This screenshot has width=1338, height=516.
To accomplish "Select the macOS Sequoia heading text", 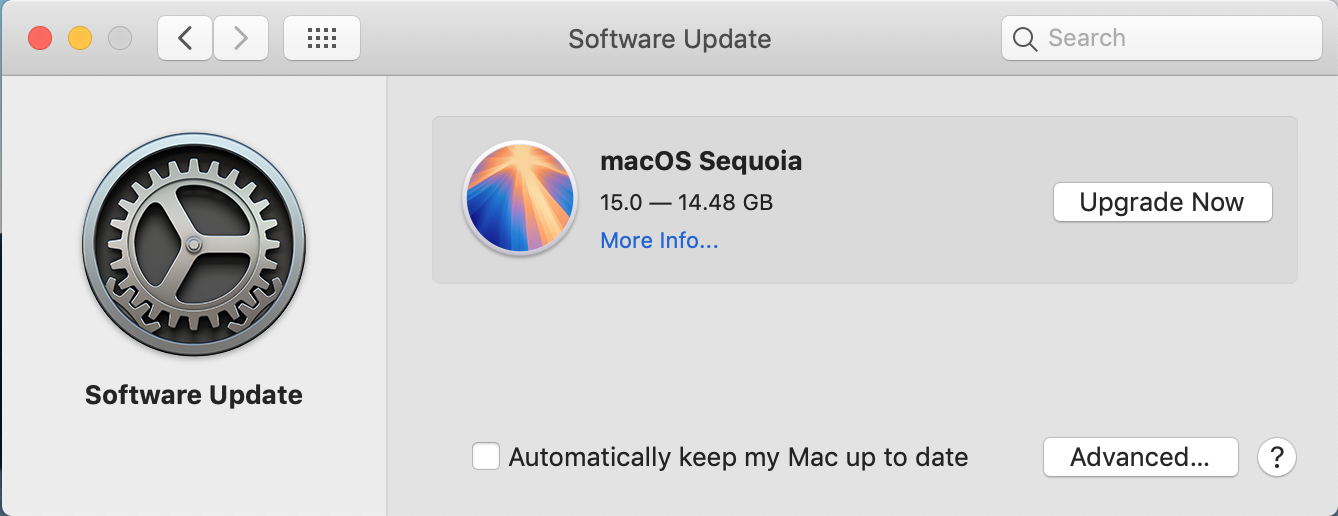I will point(701,161).
